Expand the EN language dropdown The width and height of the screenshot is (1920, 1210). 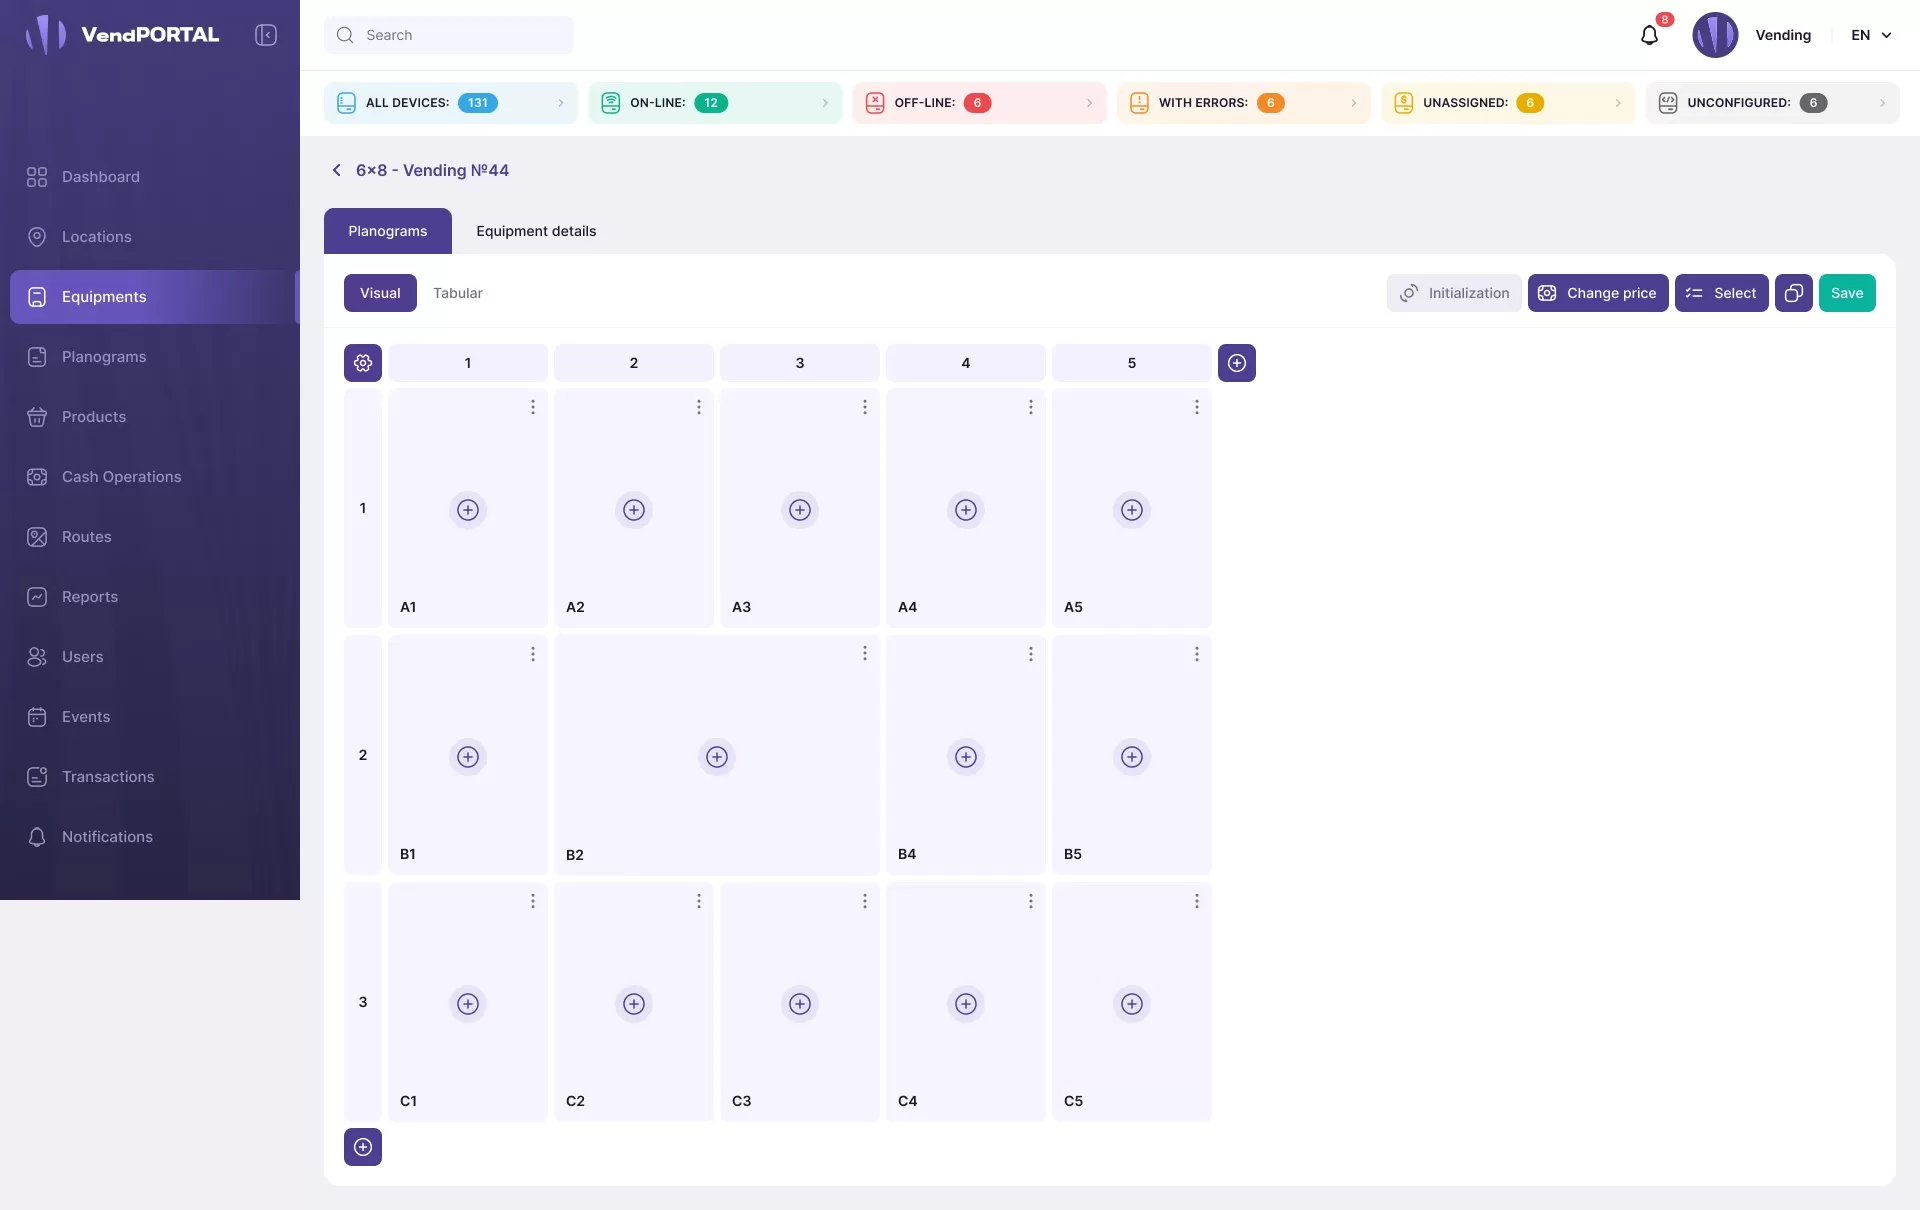[1871, 35]
